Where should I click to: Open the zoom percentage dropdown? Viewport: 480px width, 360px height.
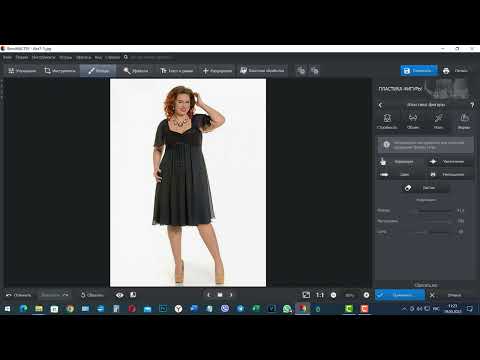pyautogui.click(x=350, y=295)
